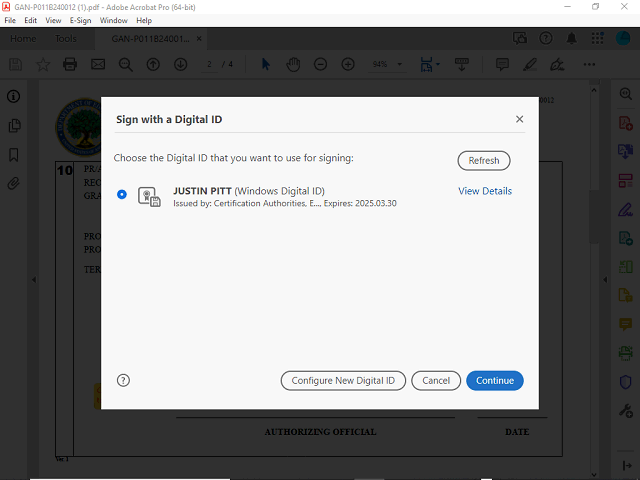Image resolution: width=640 pixels, height=480 pixels.
Task: Open the user profile avatar
Action: coord(623,38)
